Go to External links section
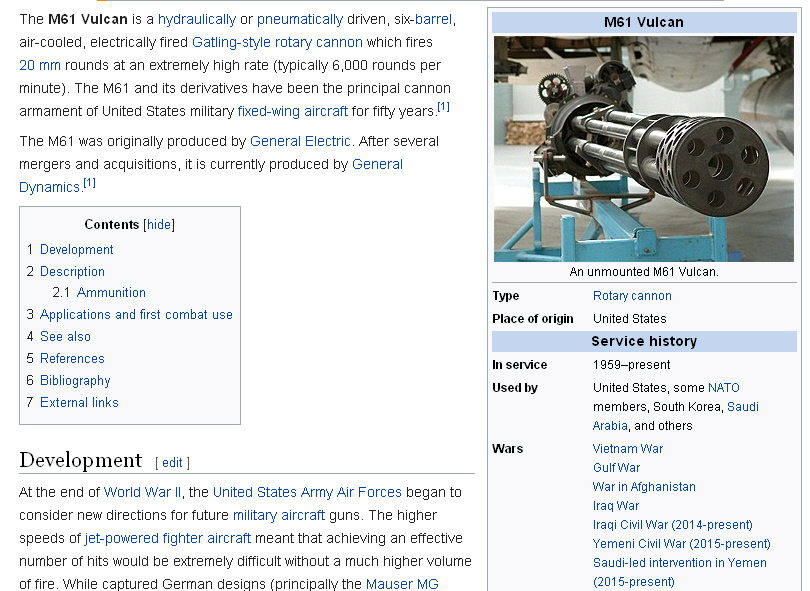Screen dimensions: 810x591 click(x=79, y=402)
